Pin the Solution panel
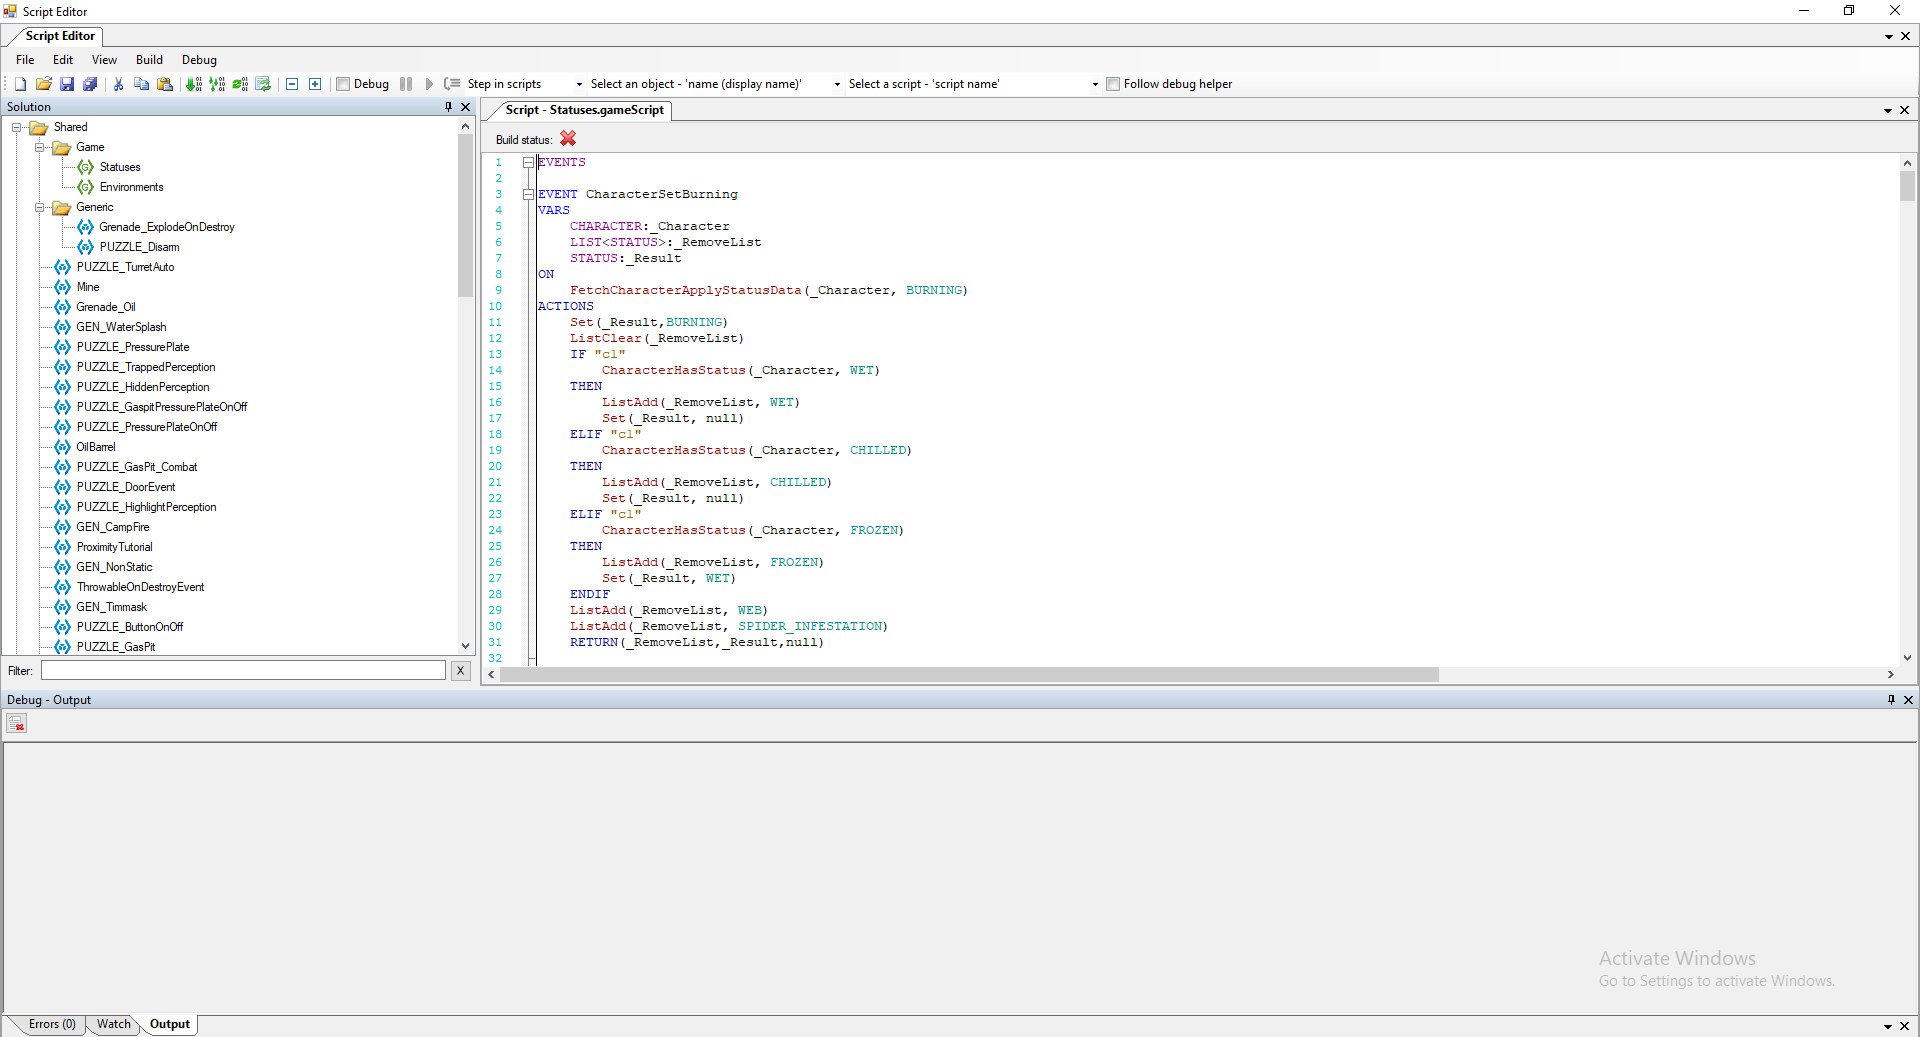Viewport: 1920px width, 1037px height. (448, 107)
